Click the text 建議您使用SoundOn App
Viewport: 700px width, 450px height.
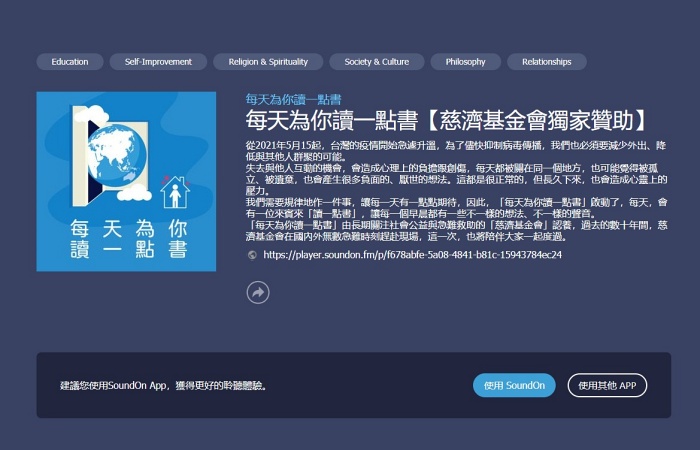164,385
